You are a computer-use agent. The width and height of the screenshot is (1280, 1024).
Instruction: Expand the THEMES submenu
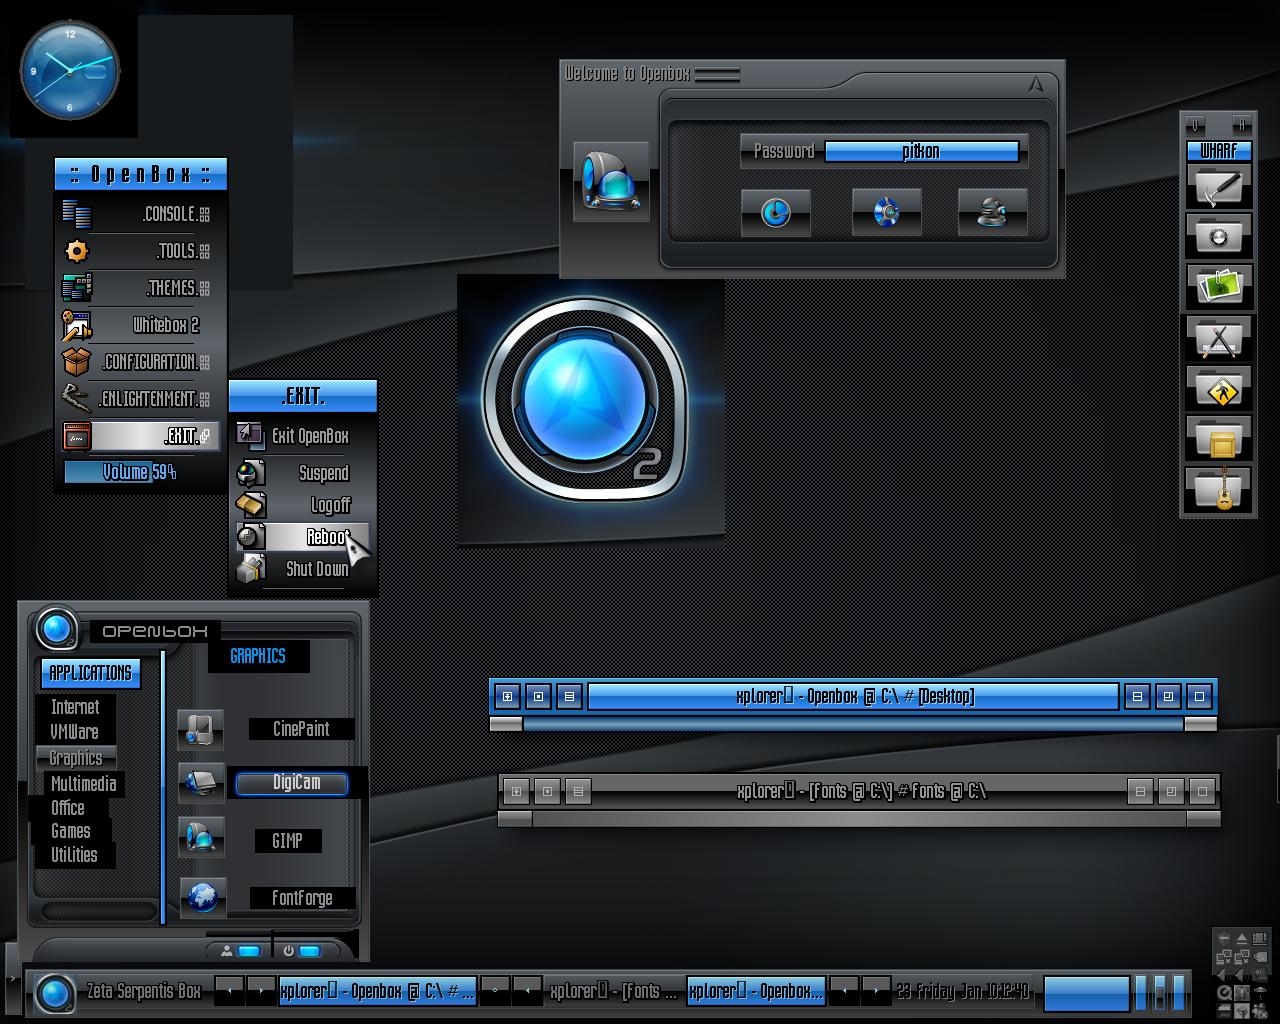(204, 288)
